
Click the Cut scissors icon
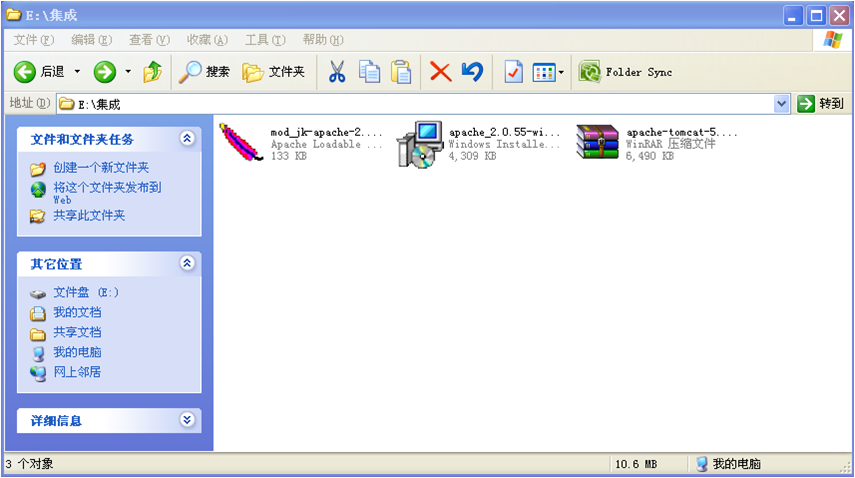tap(337, 71)
